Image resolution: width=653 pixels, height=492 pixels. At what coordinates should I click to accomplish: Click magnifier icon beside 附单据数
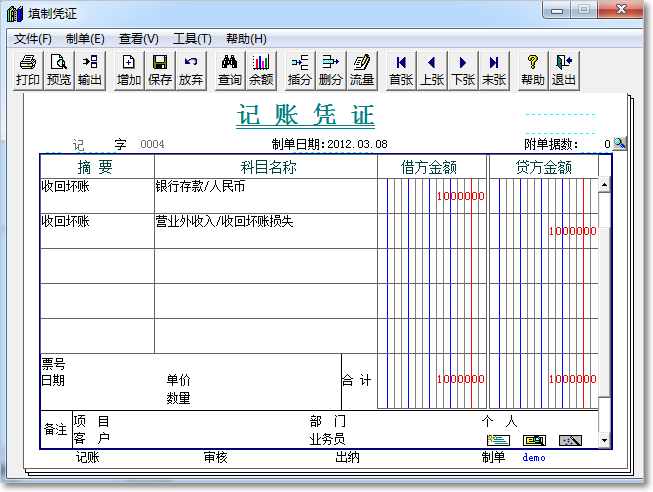pos(620,144)
